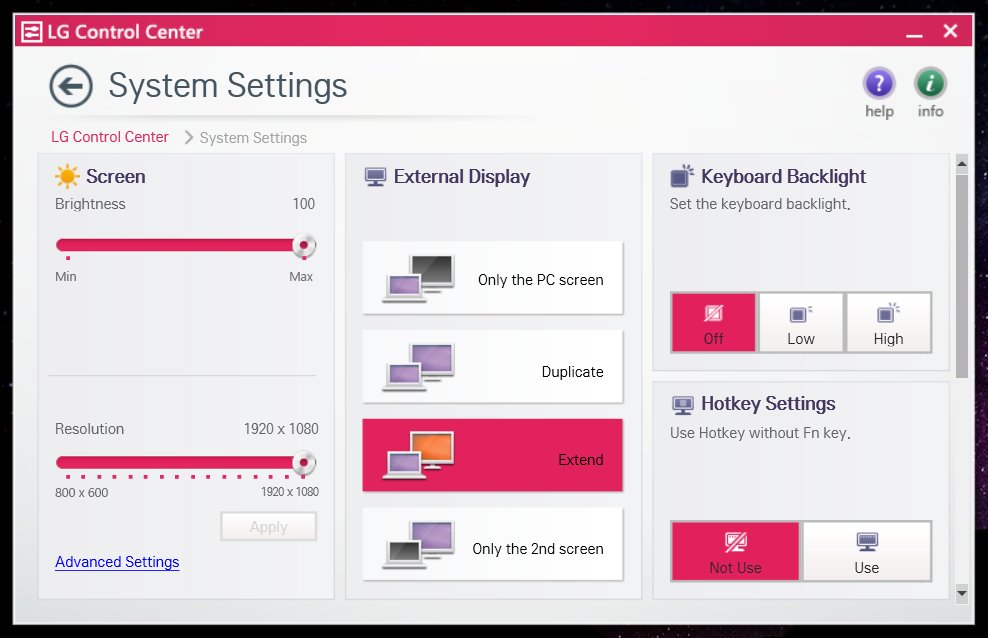Click LG Control Center breadcrumb link
The width and height of the screenshot is (988, 638).
click(110, 137)
